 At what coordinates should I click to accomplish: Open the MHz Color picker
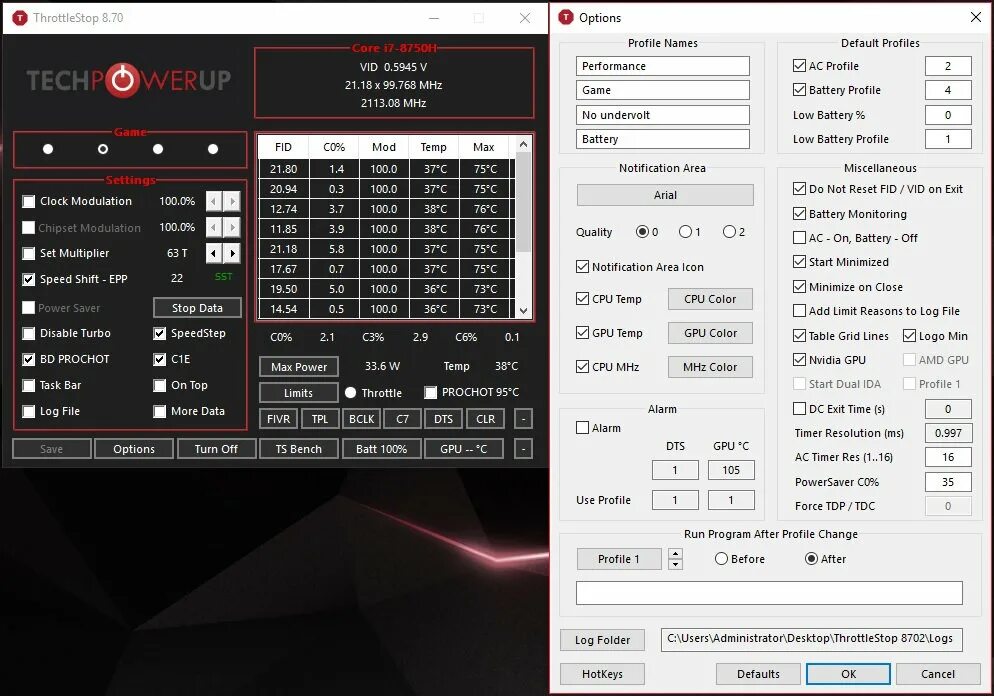pos(710,367)
